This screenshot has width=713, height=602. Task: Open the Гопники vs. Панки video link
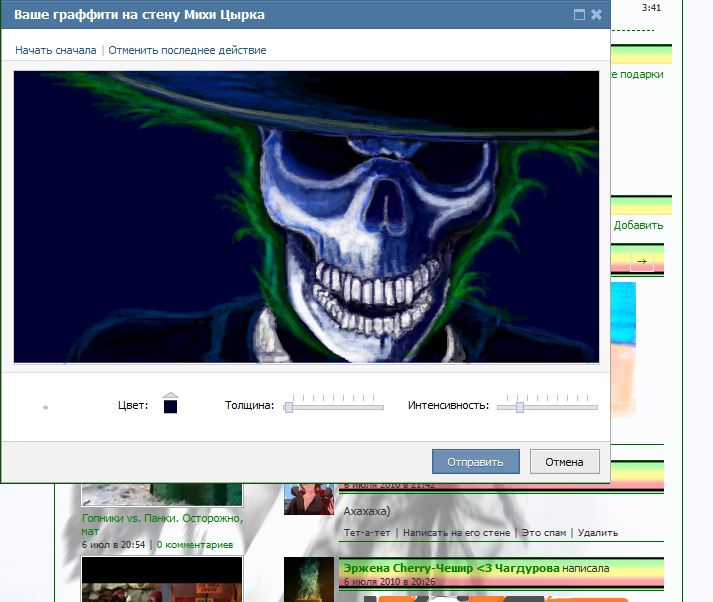point(160,525)
